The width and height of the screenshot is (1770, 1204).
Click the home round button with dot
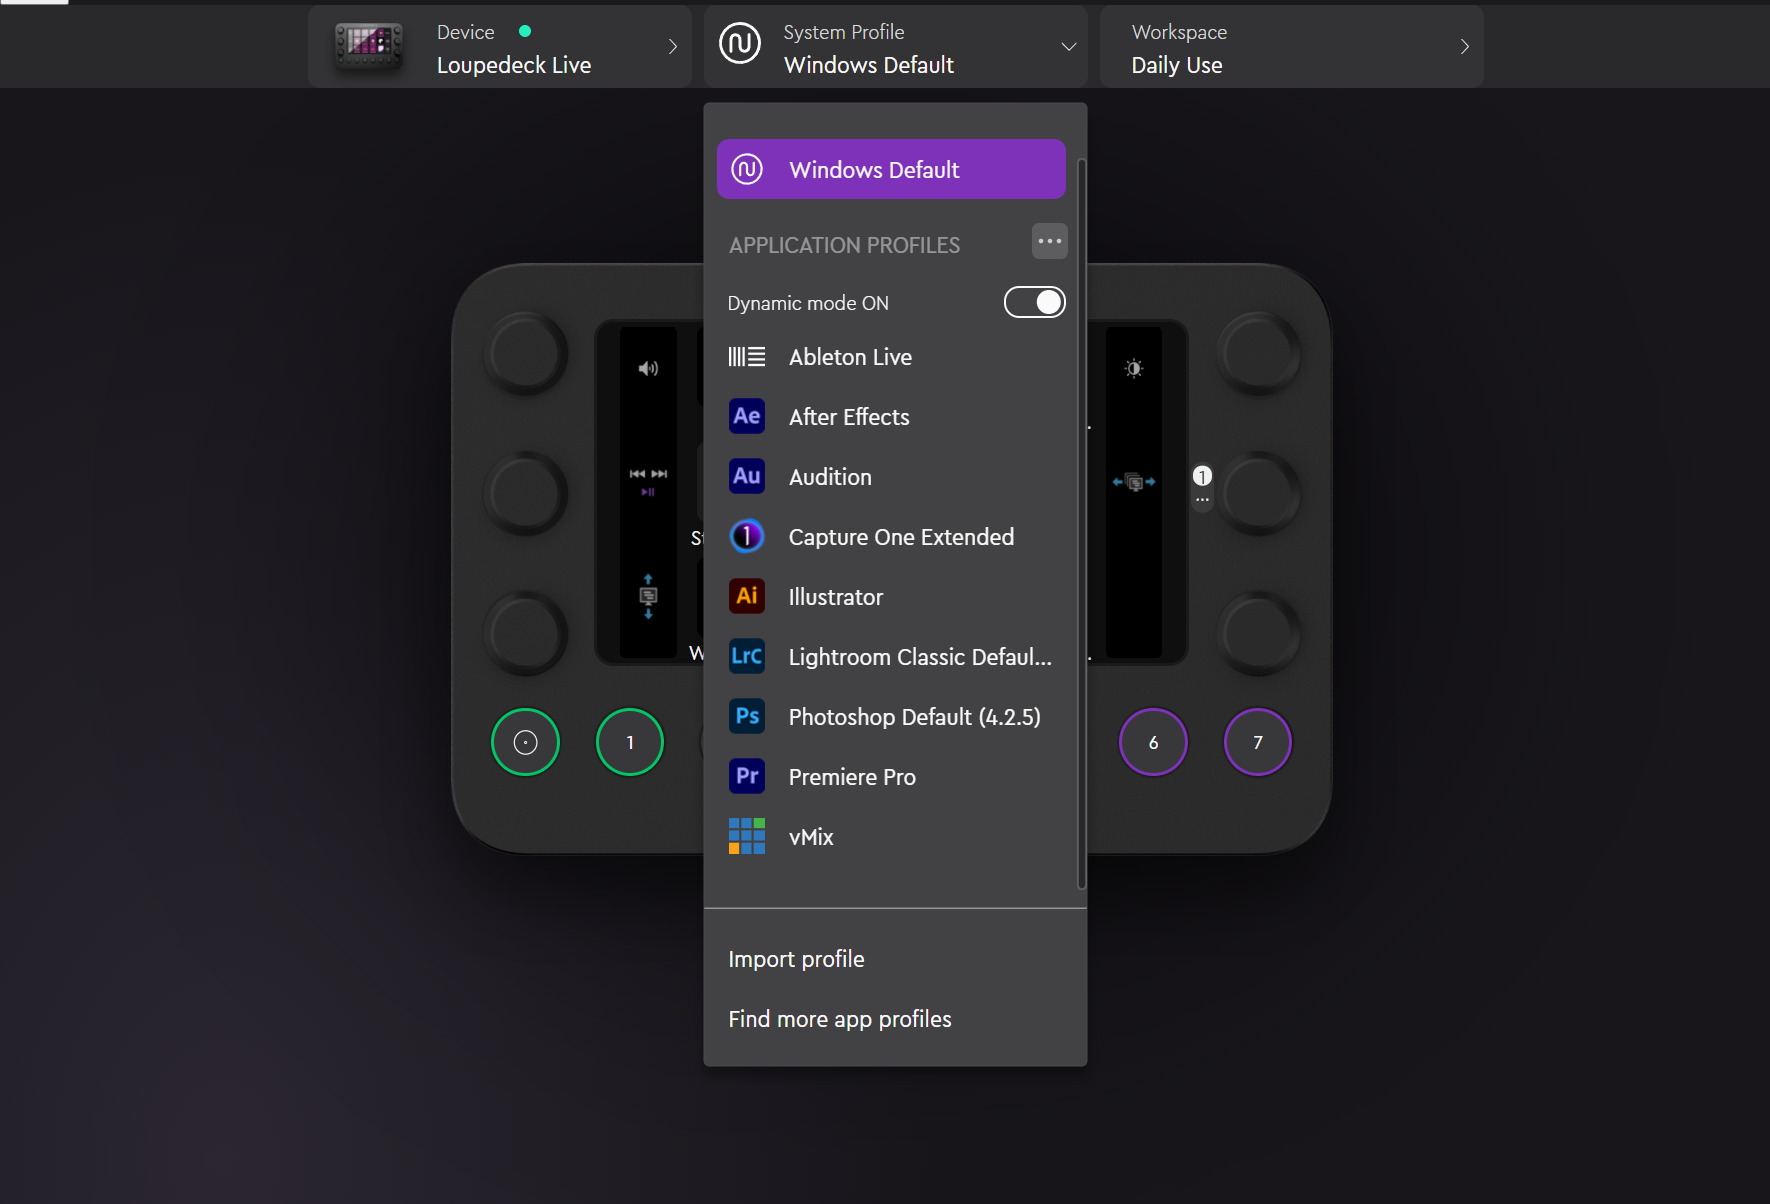point(525,742)
